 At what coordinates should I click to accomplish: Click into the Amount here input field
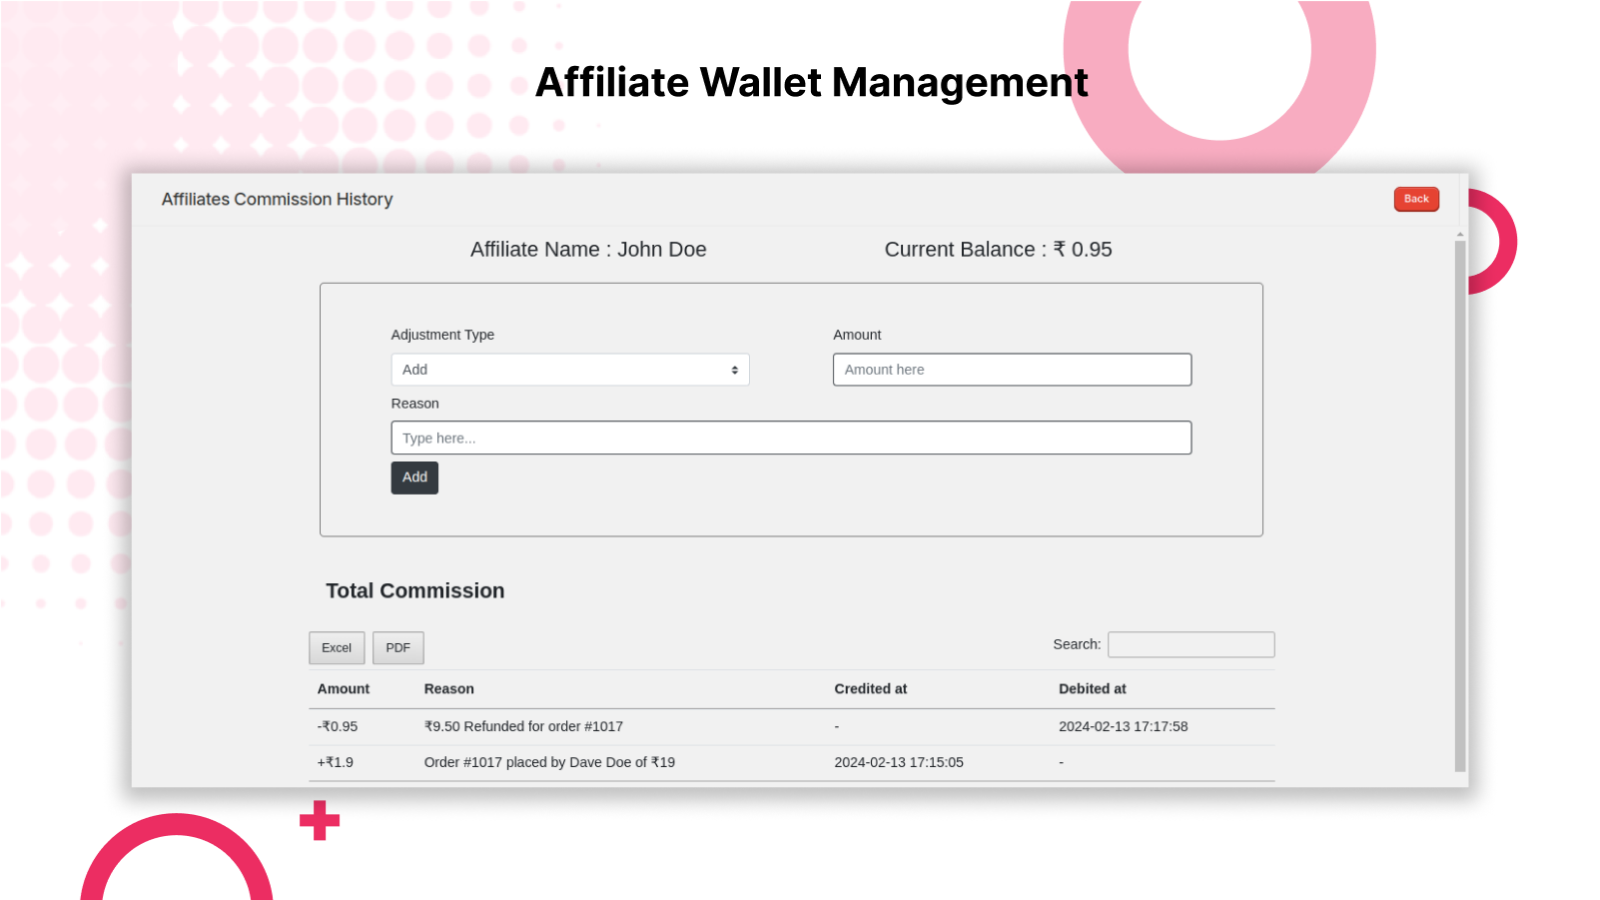[x=1012, y=369]
